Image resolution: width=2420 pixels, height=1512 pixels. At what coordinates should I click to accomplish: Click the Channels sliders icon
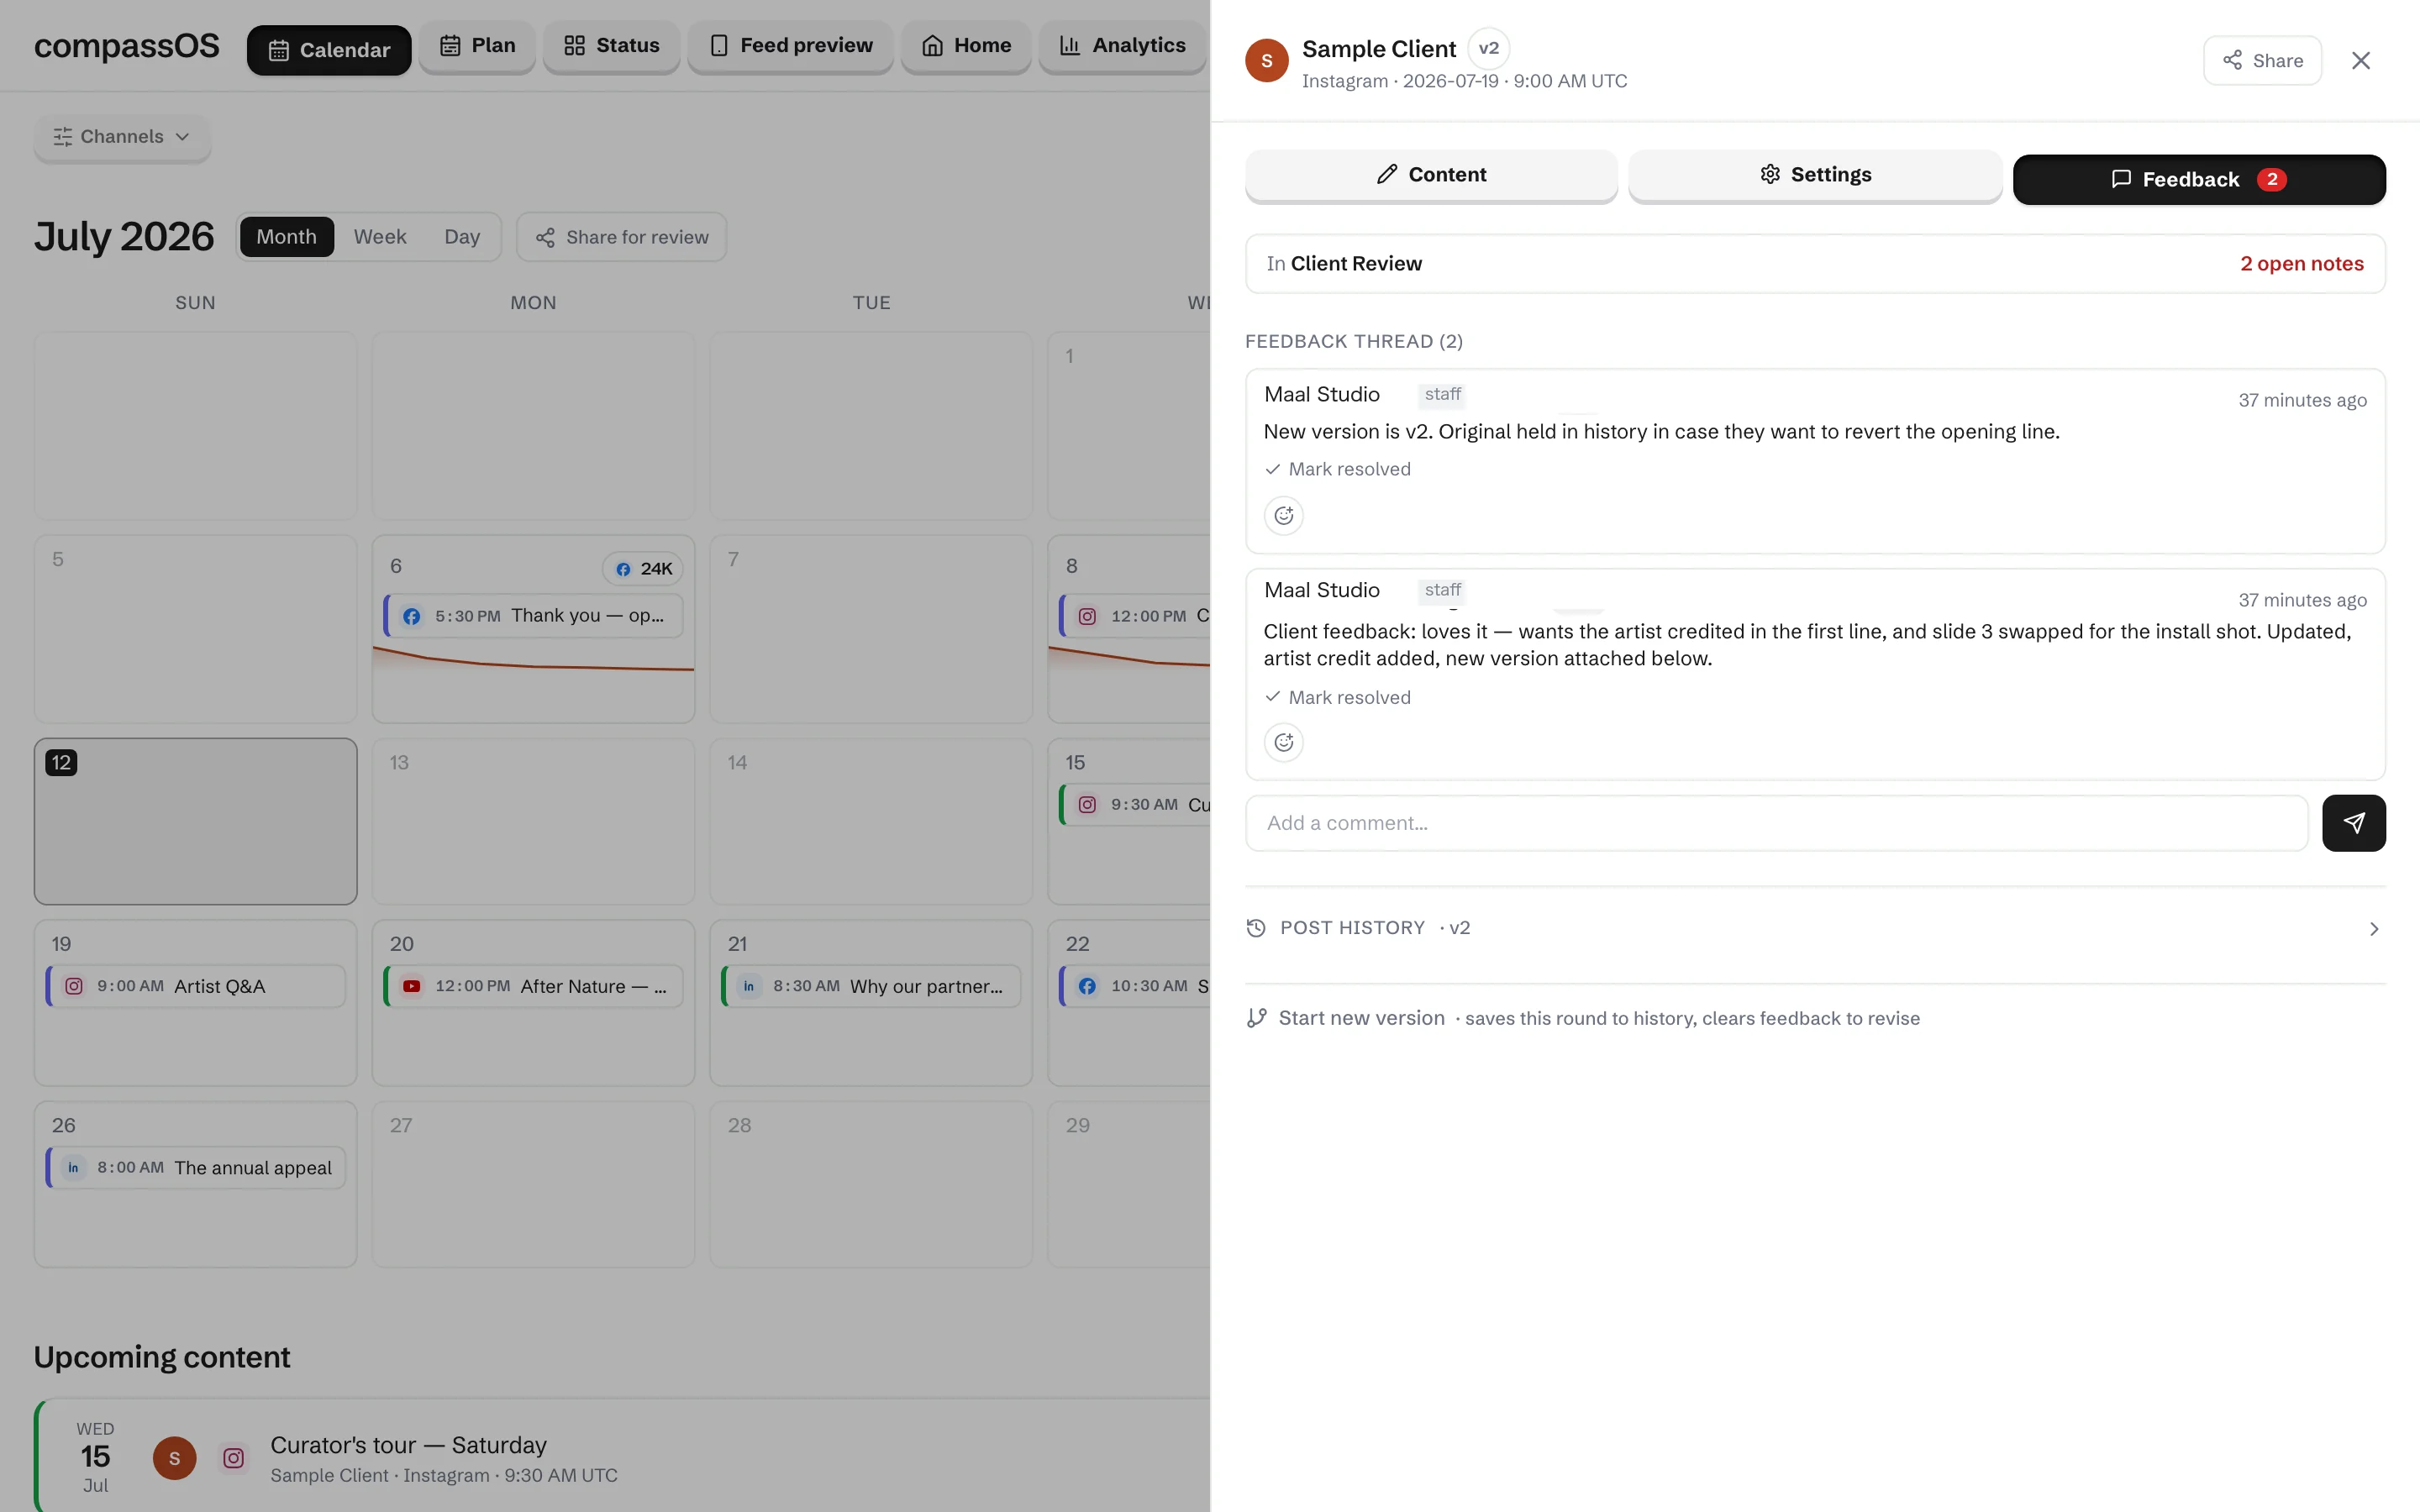[63, 137]
